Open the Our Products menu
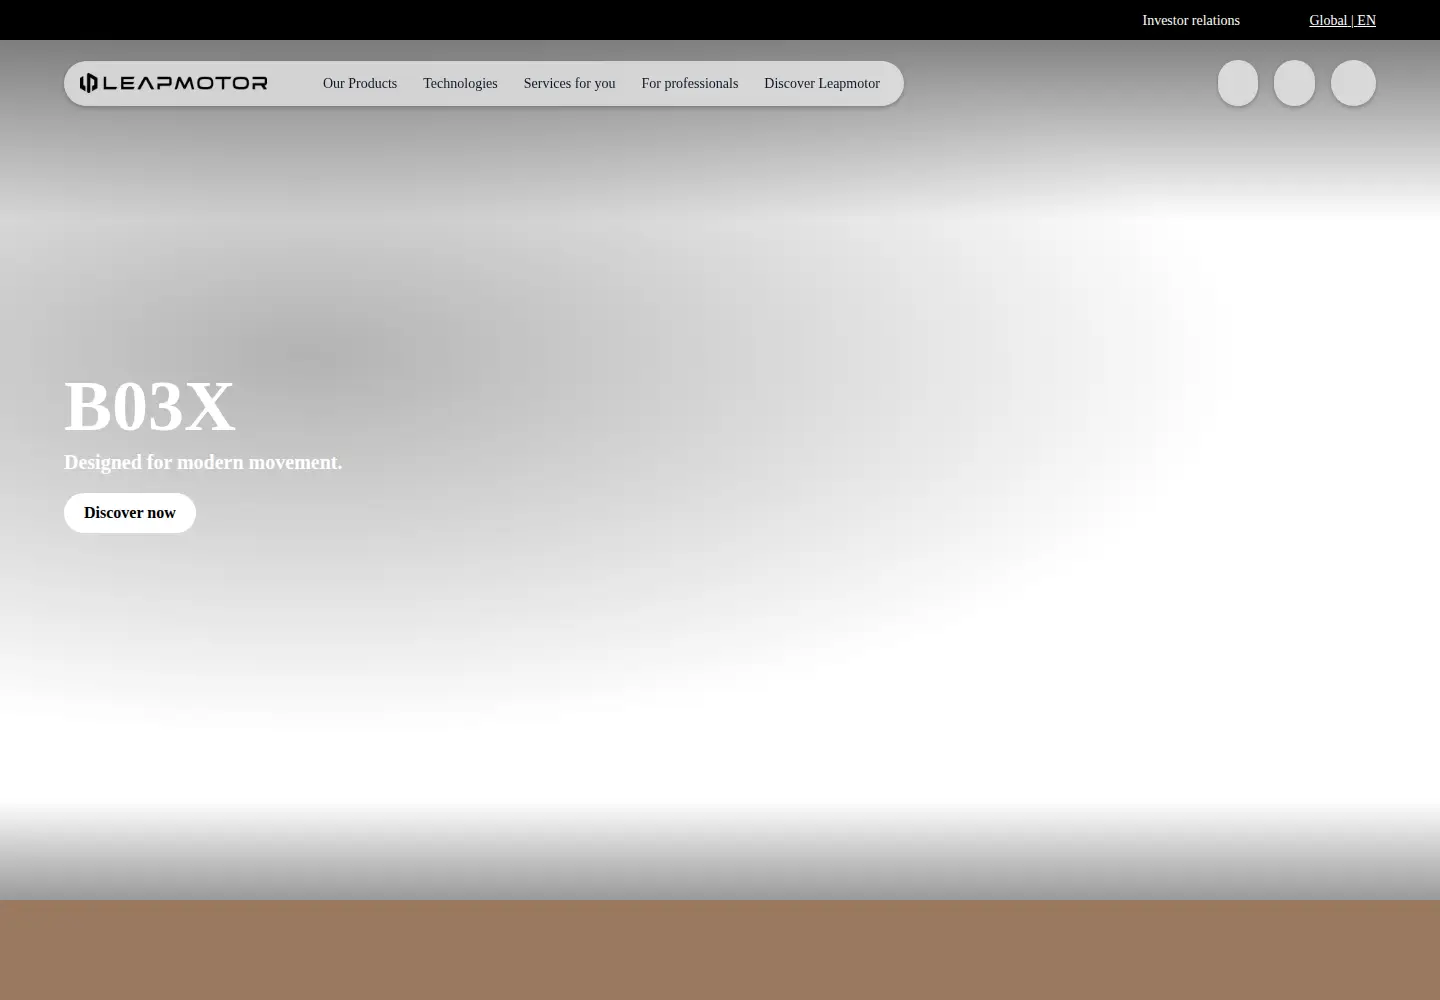The height and width of the screenshot is (1000, 1440). click(x=360, y=83)
